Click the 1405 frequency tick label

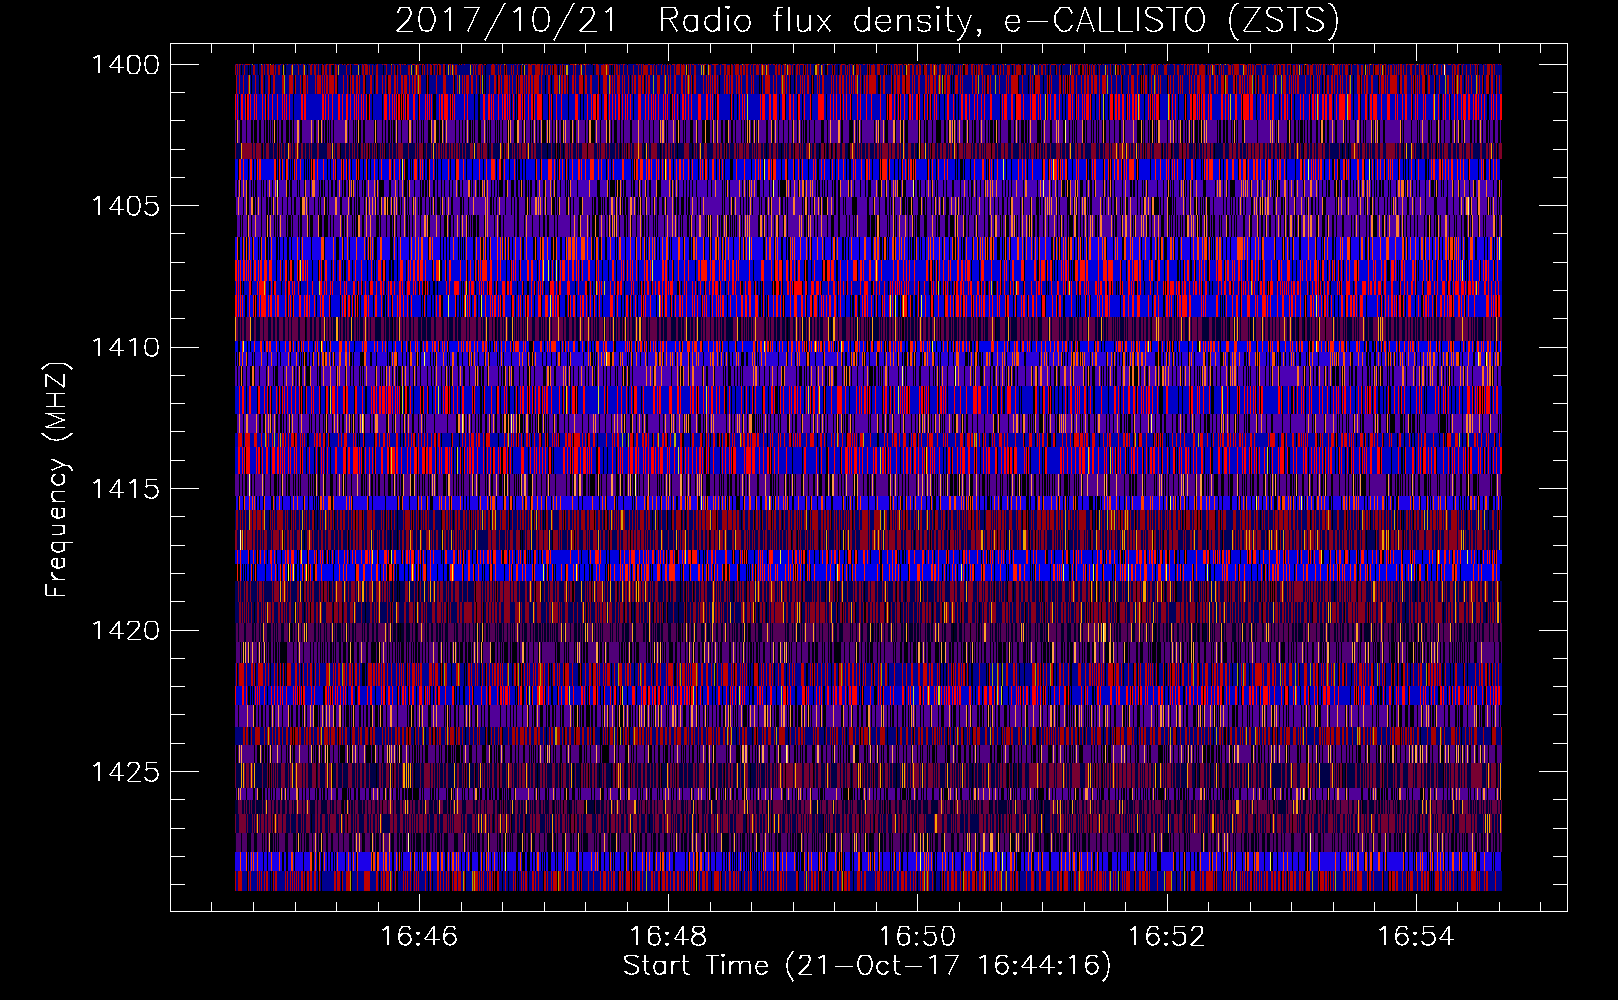[125, 206]
